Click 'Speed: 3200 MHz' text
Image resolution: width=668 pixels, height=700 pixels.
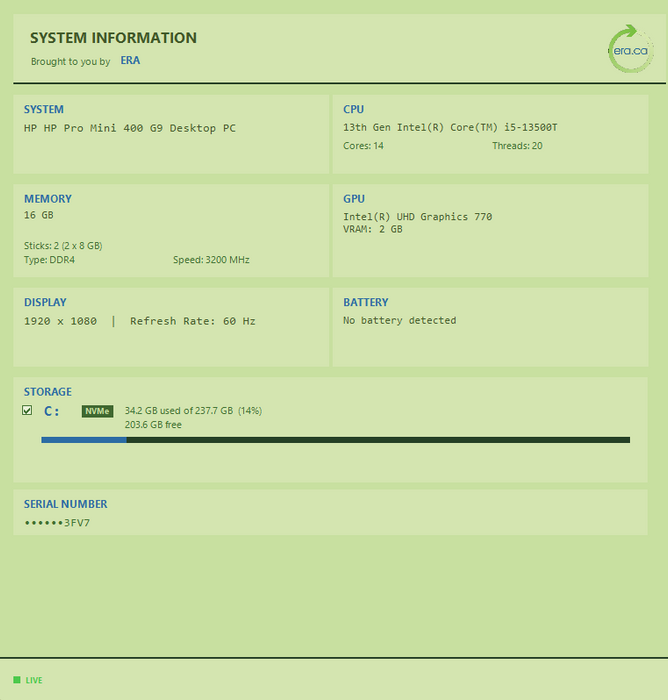[211, 260]
